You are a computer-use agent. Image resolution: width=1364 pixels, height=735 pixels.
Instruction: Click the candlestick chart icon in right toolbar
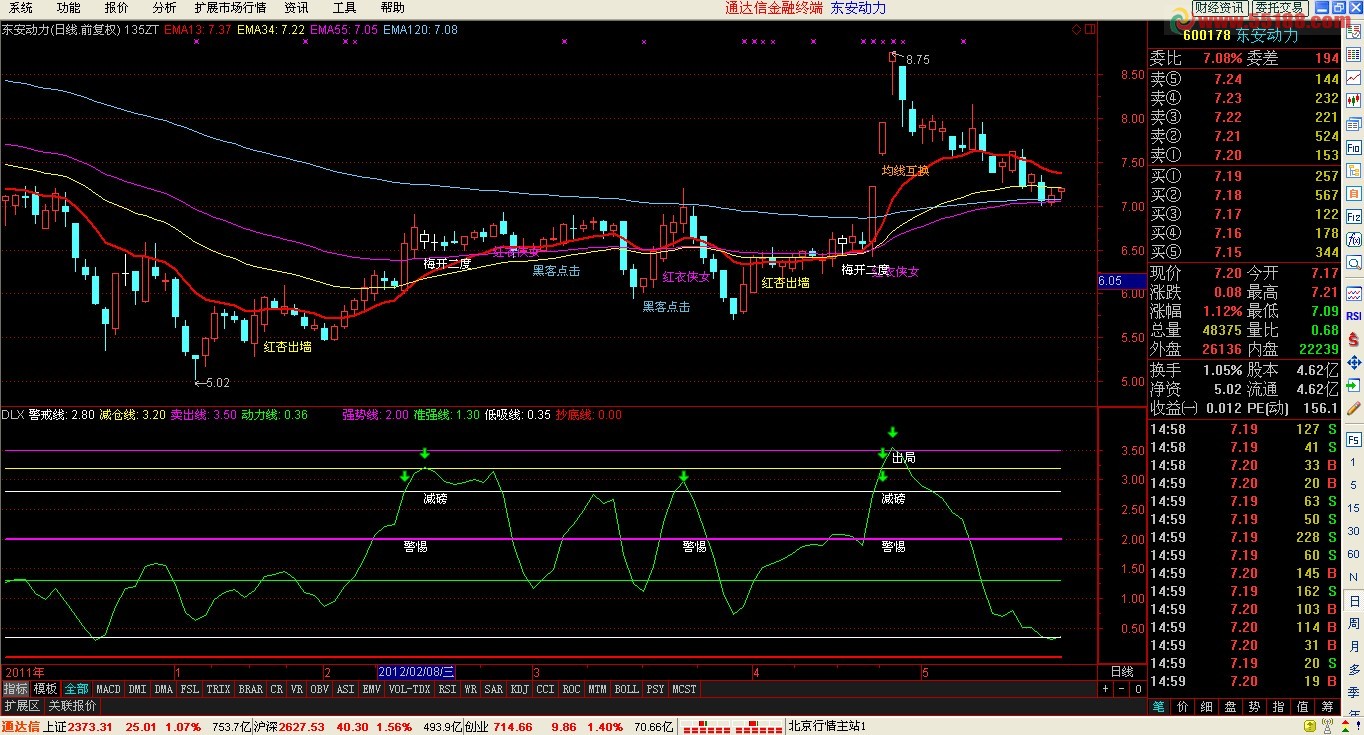[1353, 100]
